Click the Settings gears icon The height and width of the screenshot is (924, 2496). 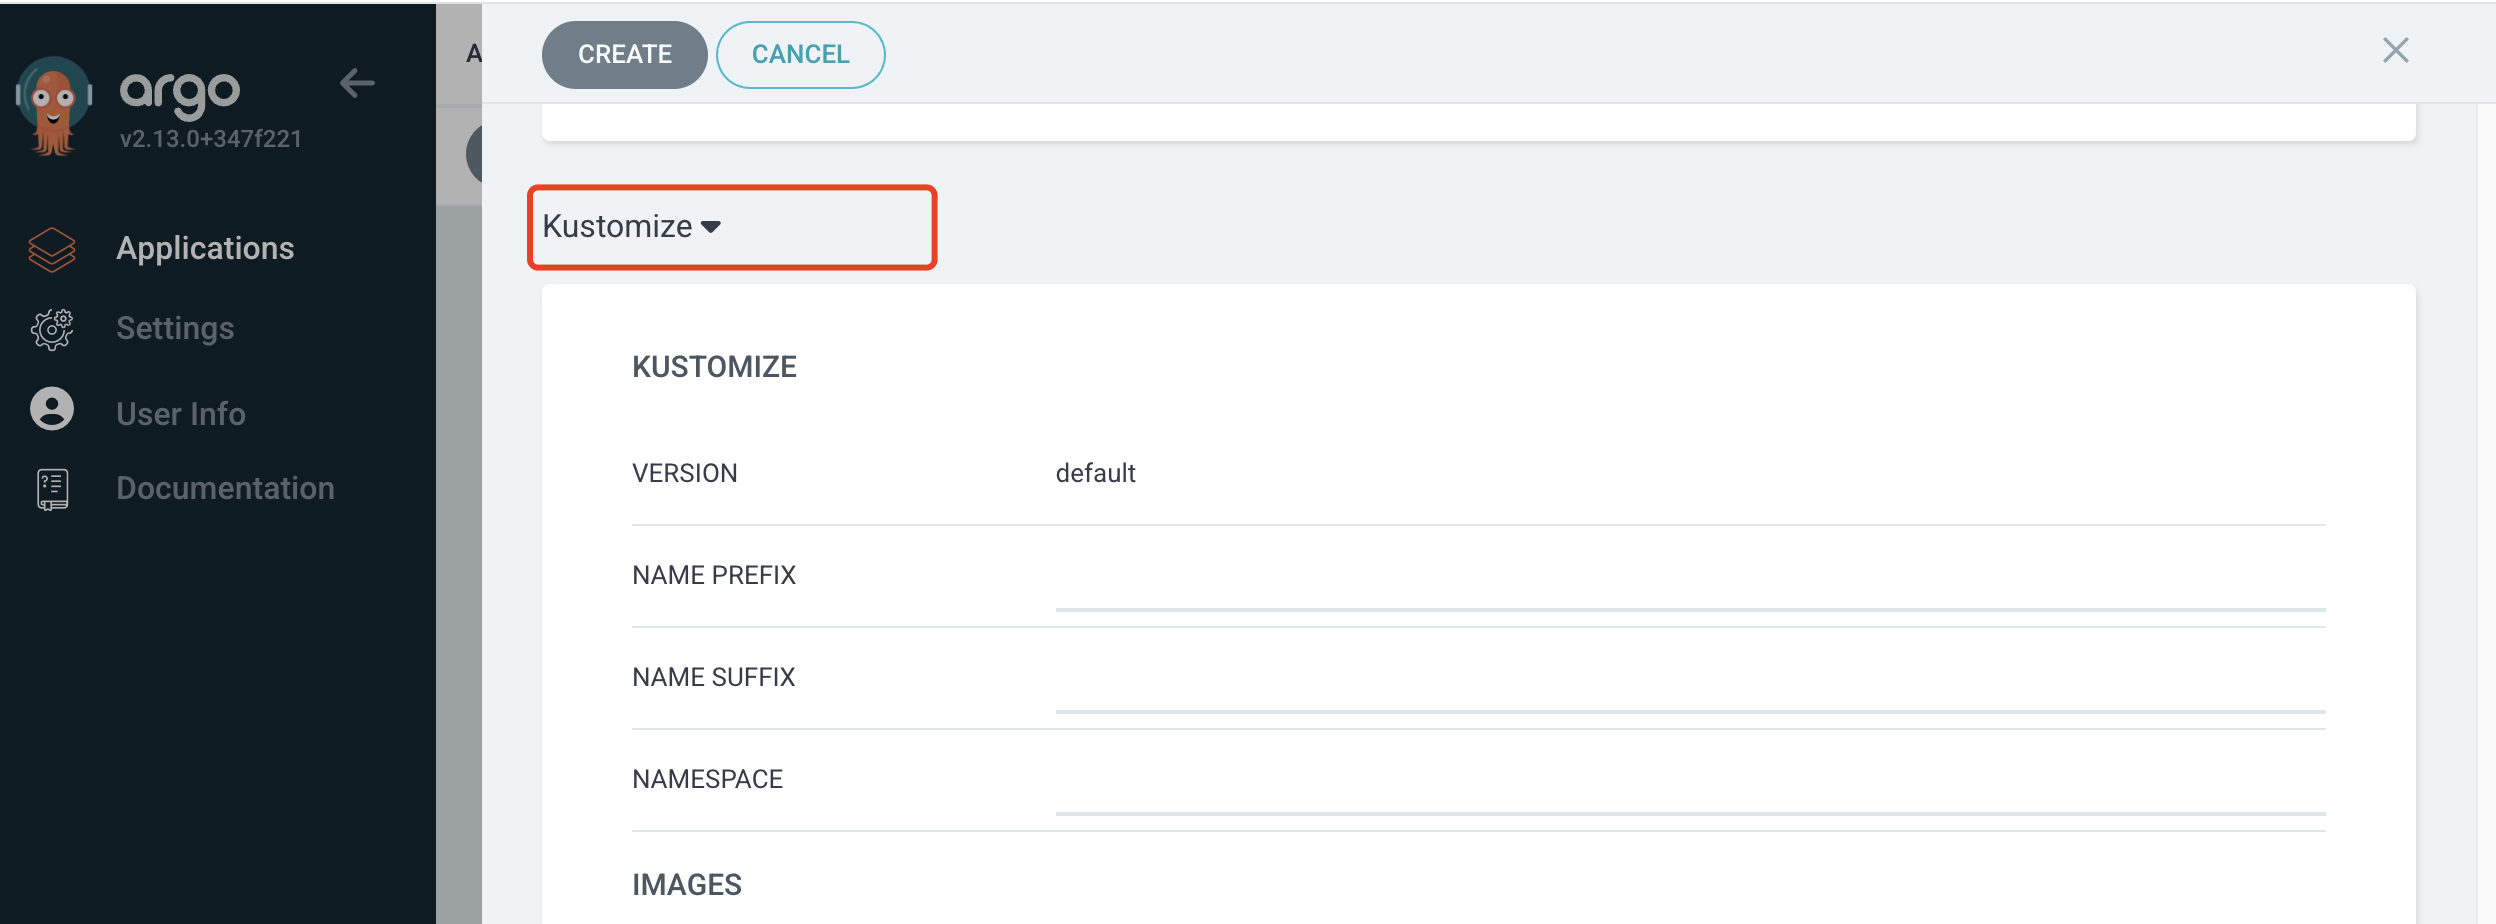[x=52, y=329]
